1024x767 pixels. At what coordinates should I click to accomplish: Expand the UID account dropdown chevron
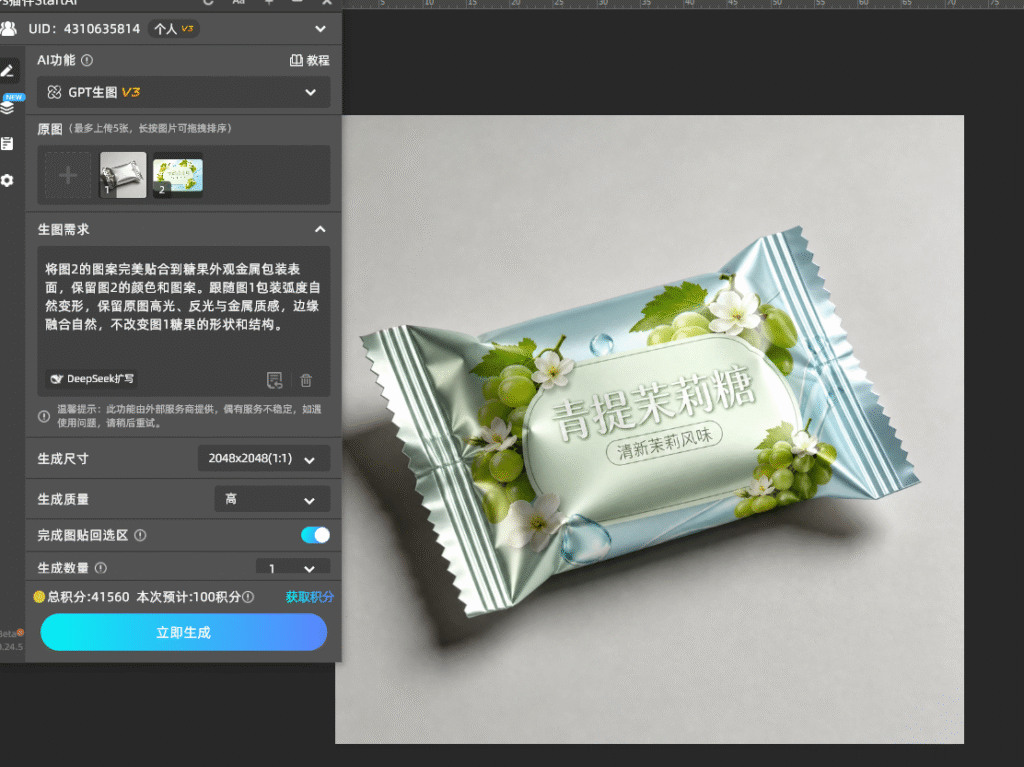click(320, 29)
